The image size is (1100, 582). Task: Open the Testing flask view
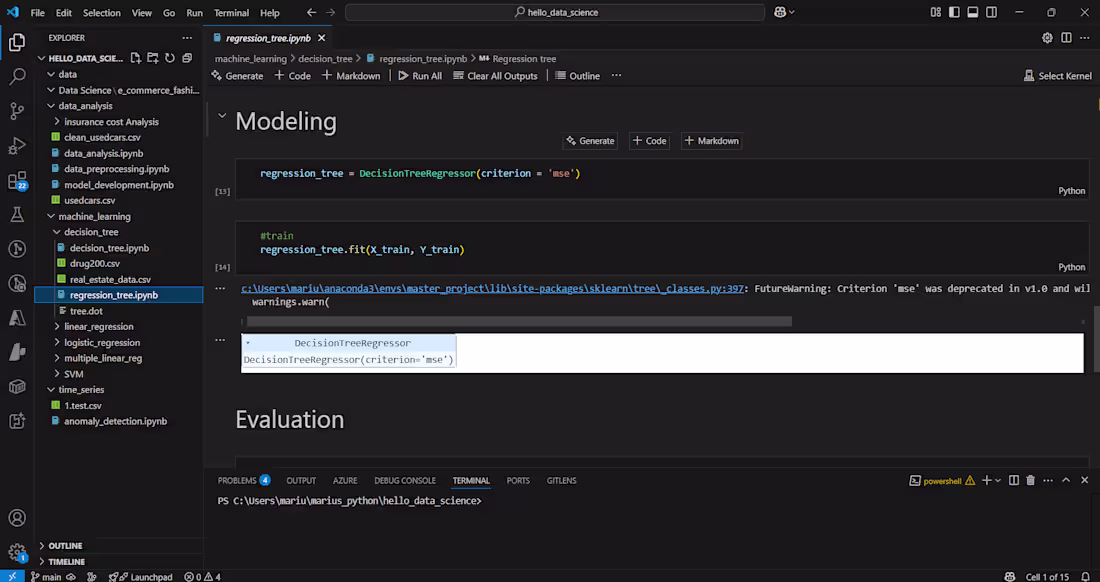(x=17, y=215)
